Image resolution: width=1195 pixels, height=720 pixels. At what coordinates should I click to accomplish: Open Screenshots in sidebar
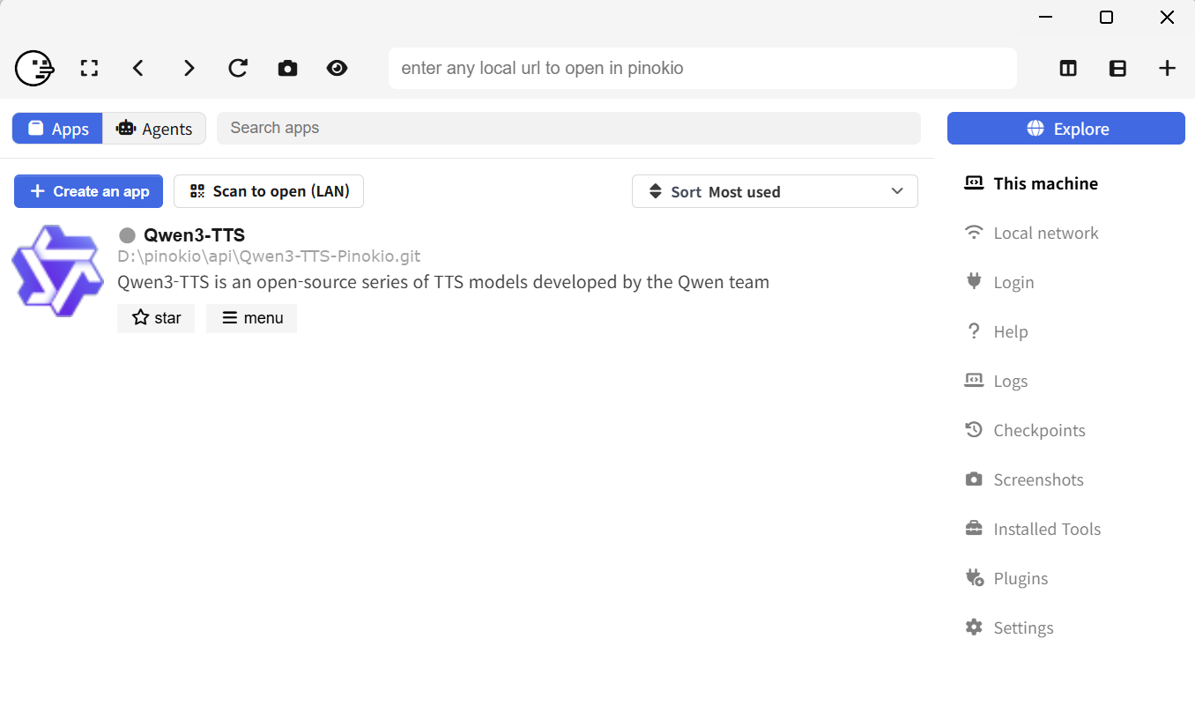1024,480
